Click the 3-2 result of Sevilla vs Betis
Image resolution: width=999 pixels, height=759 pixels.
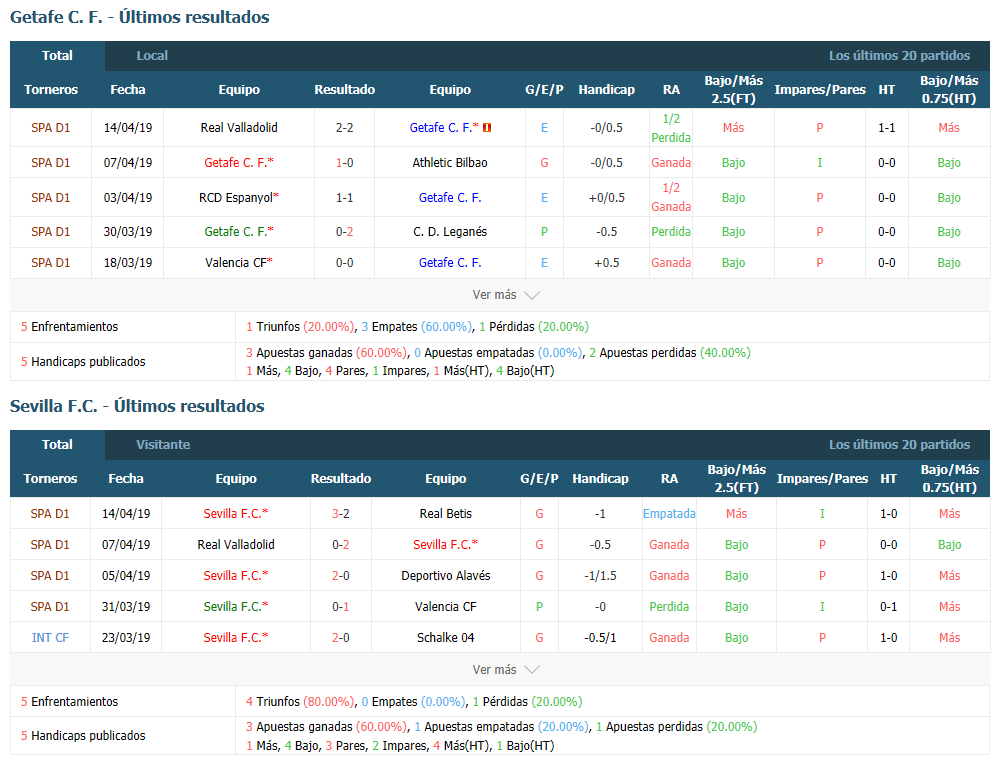coord(341,514)
